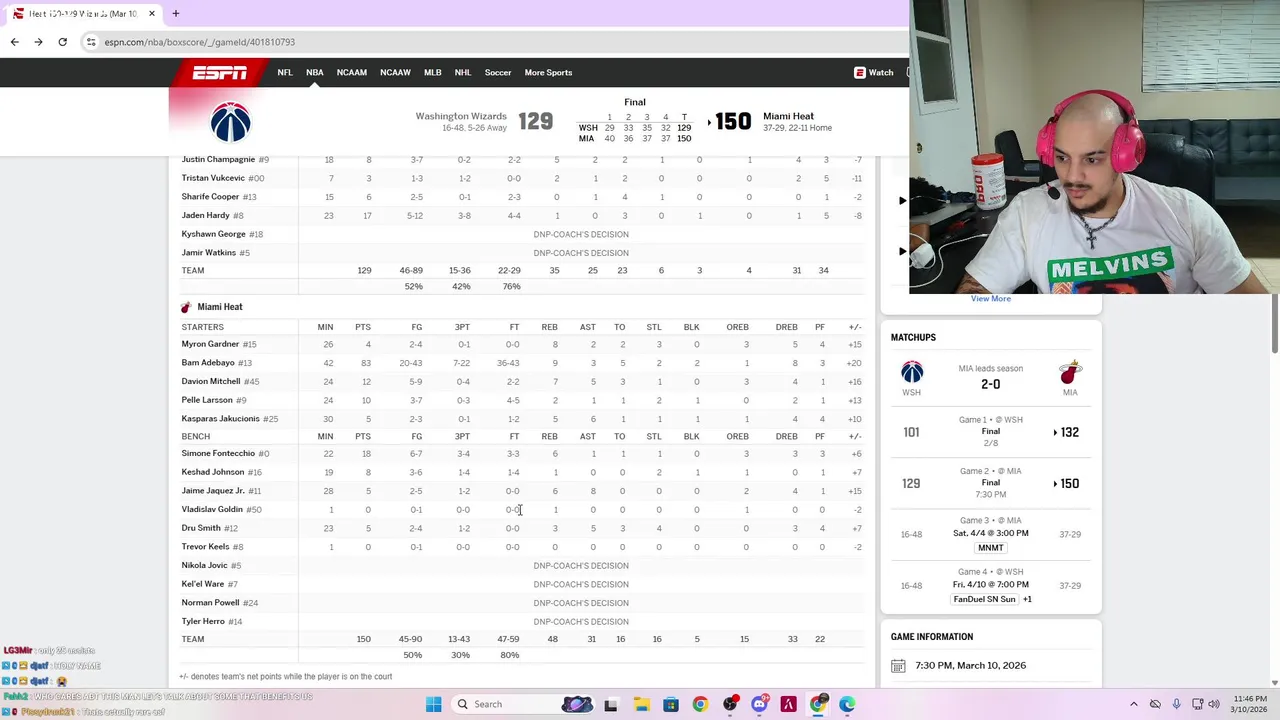Open the NCAAM menu
Viewport: 1280px width, 720px height.
coord(352,73)
